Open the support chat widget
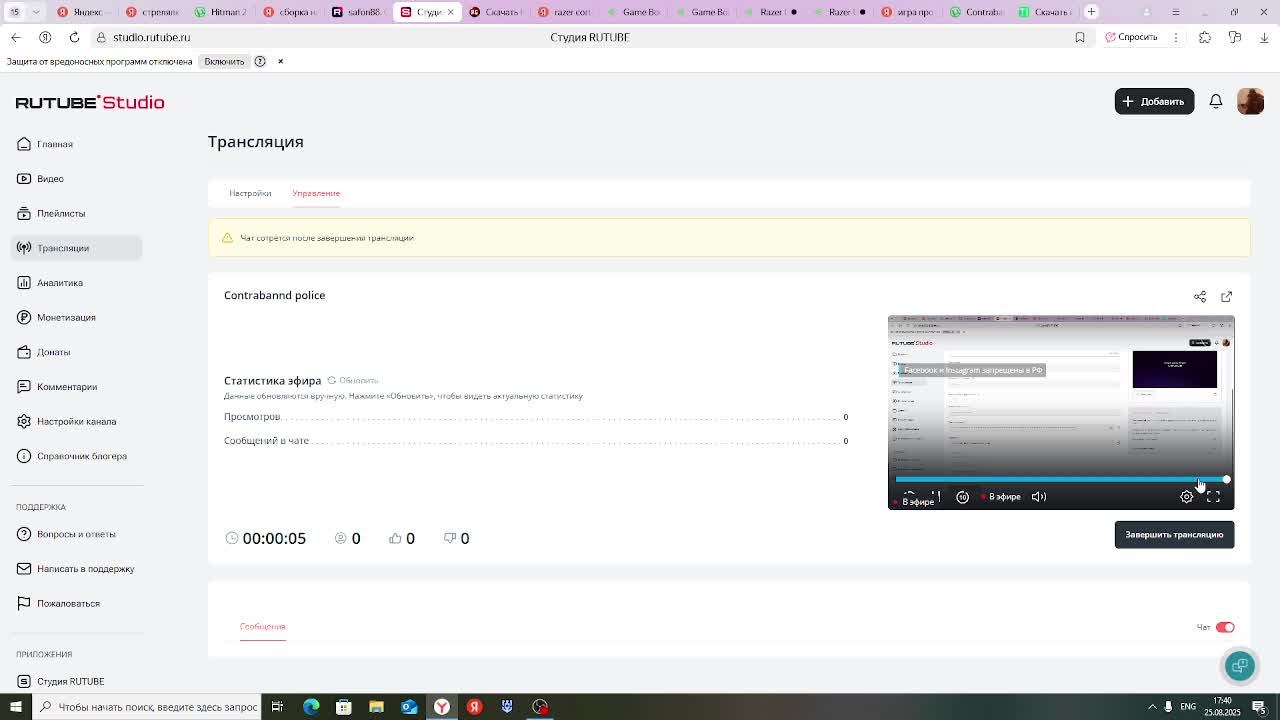Screen dimensions: 1280x720 pyautogui.click(x=1240, y=666)
